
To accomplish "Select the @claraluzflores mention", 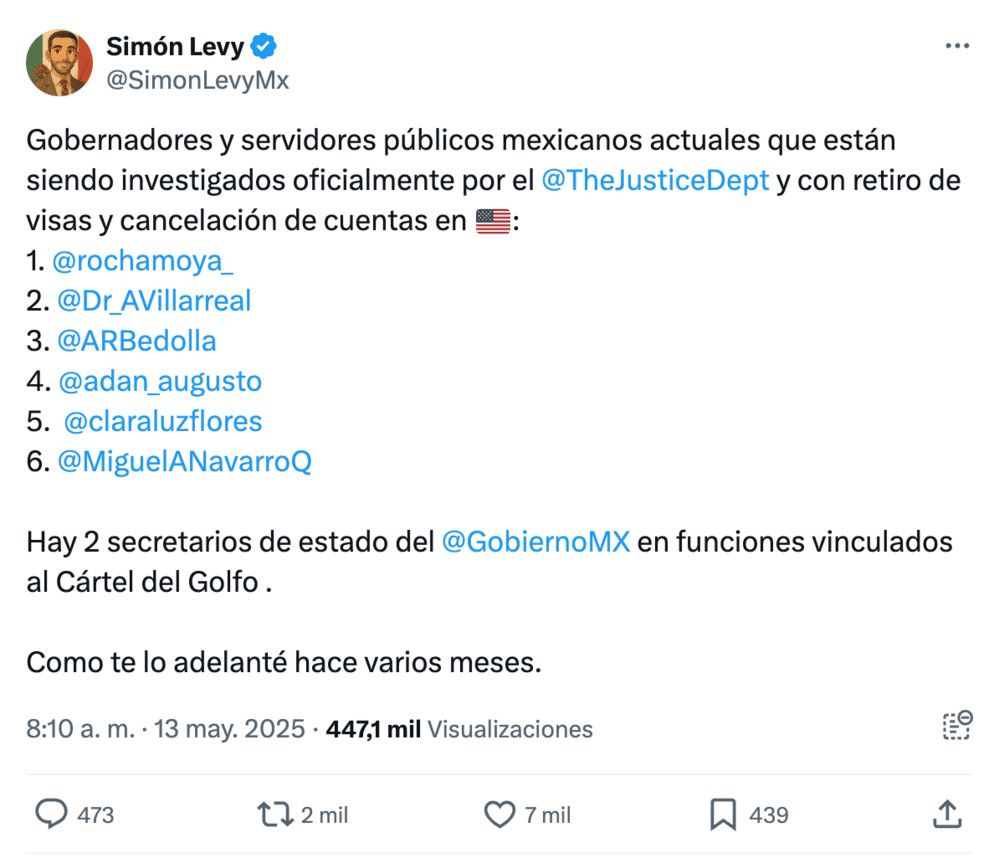I will pyautogui.click(x=163, y=421).
